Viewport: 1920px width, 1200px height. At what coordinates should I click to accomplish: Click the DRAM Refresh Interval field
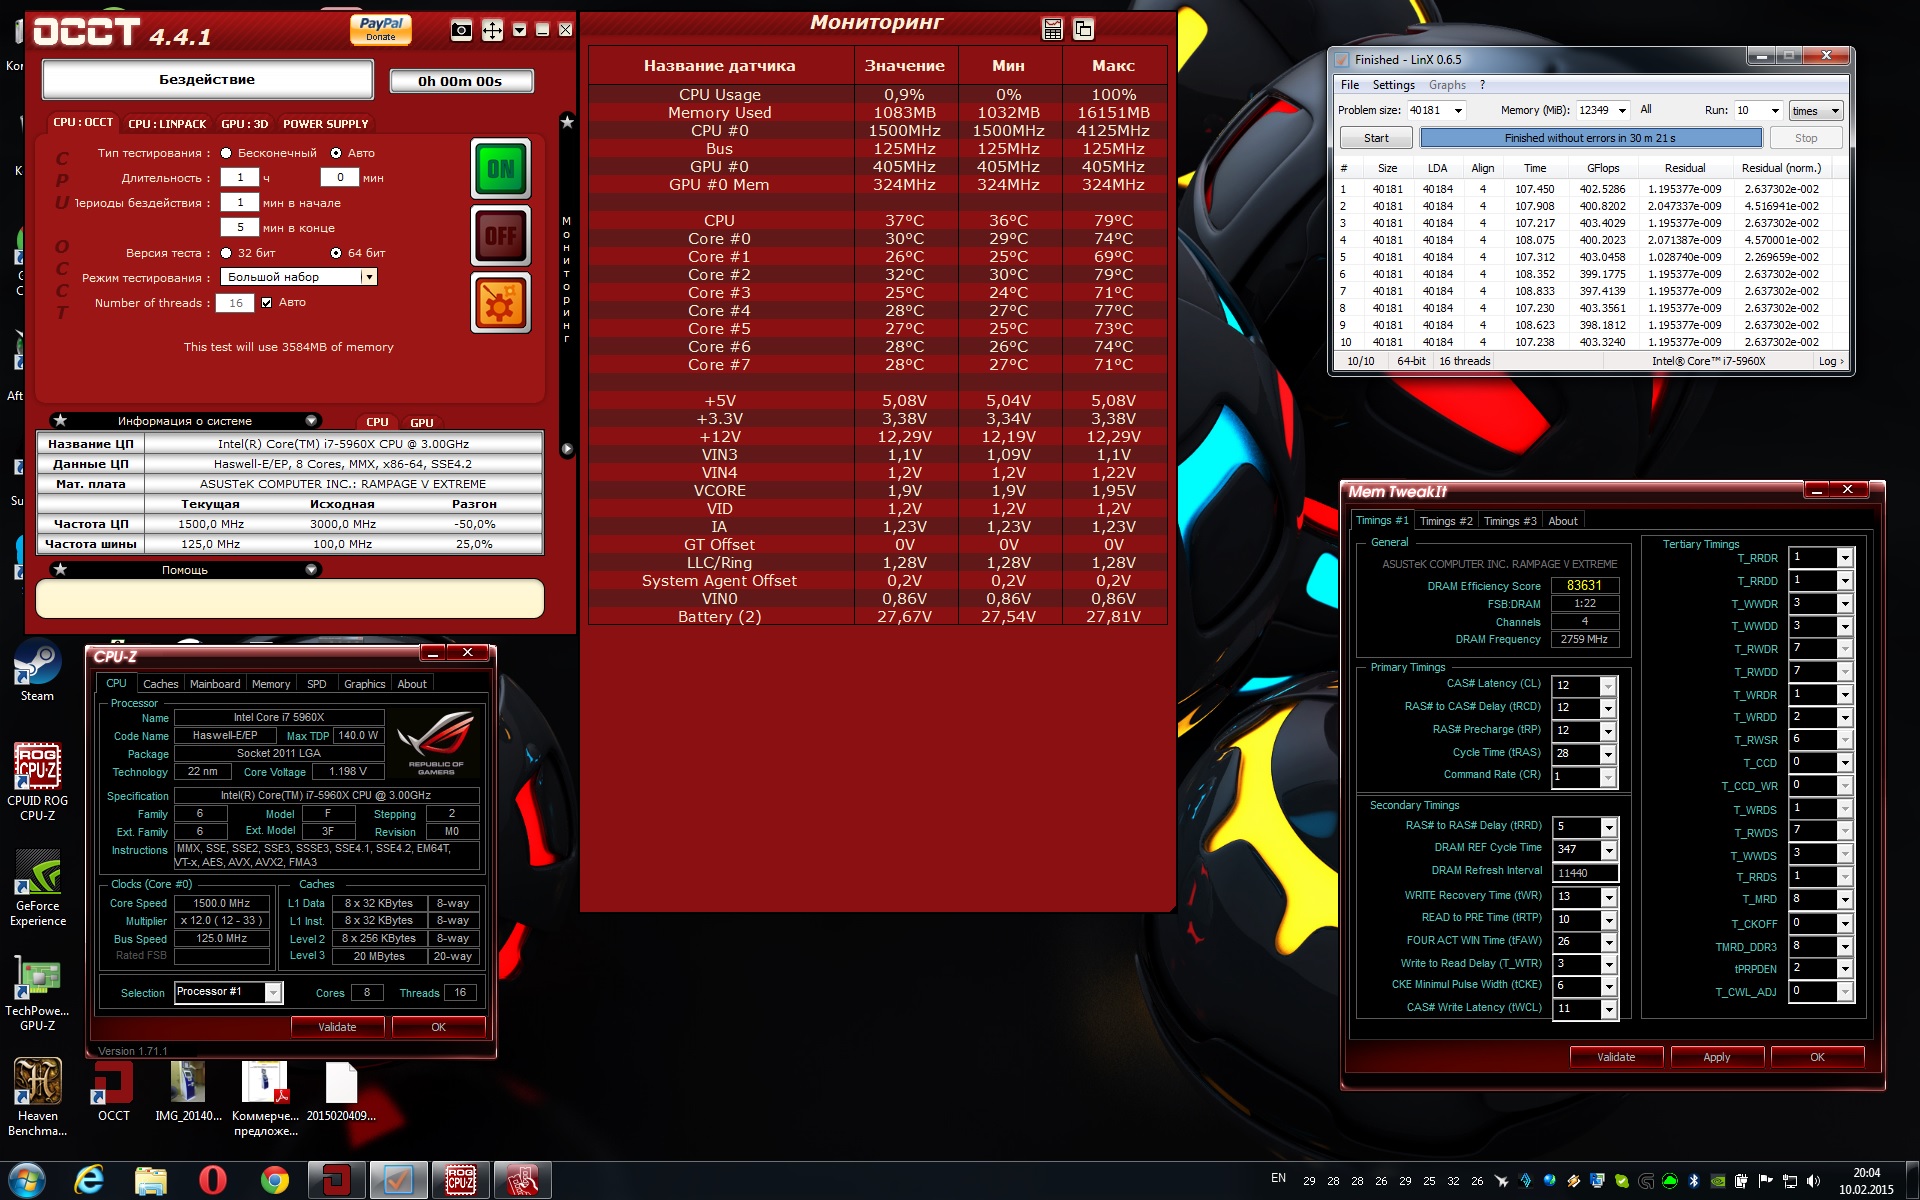(1584, 873)
